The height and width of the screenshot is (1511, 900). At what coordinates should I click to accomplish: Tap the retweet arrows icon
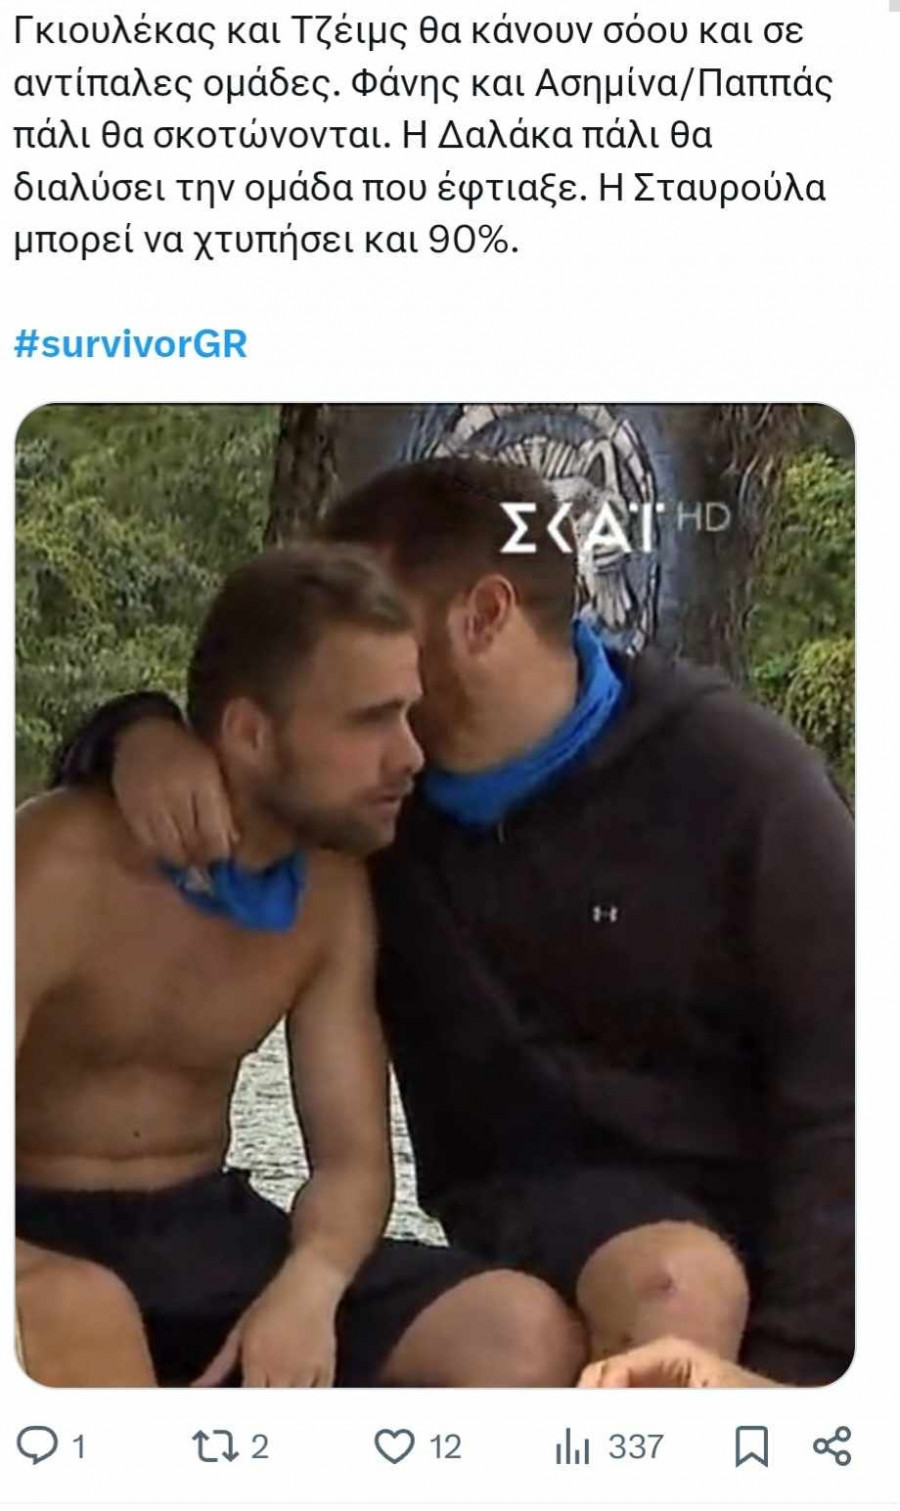point(212,1446)
